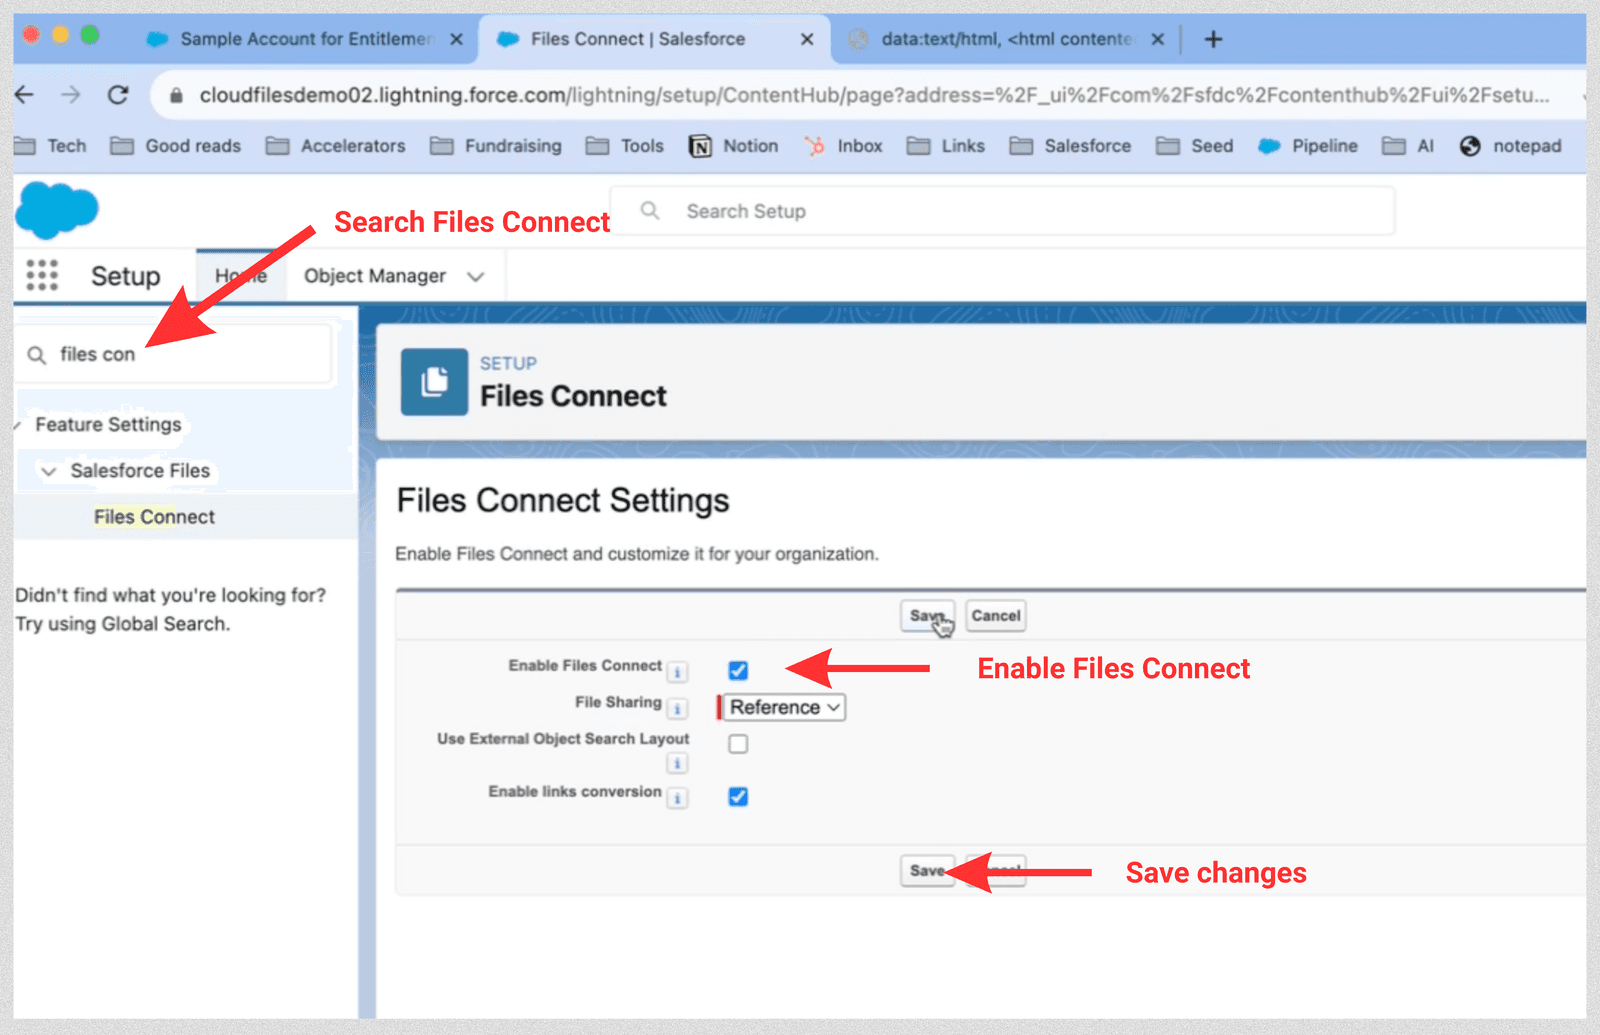Enable Use External Object Search Layout
The width and height of the screenshot is (1600, 1035).
click(737, 743)
